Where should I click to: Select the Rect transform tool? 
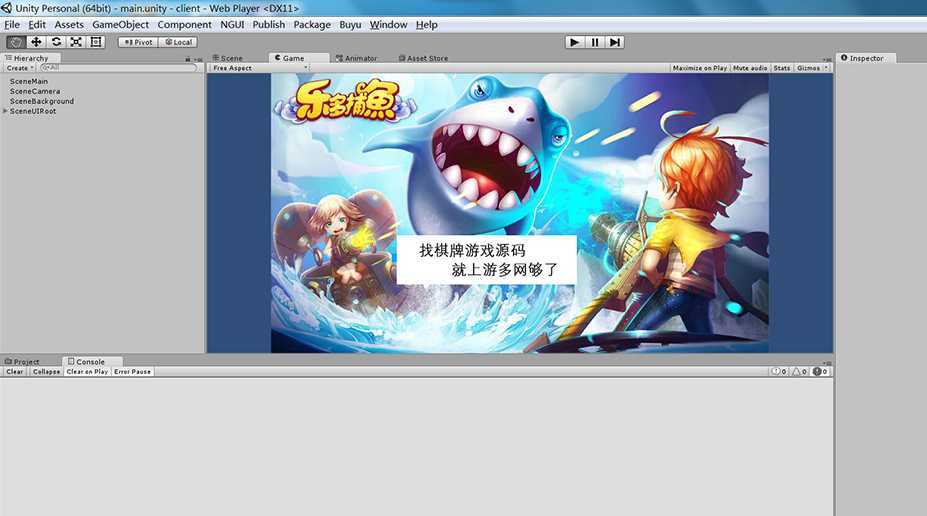[x=96, y=42]
